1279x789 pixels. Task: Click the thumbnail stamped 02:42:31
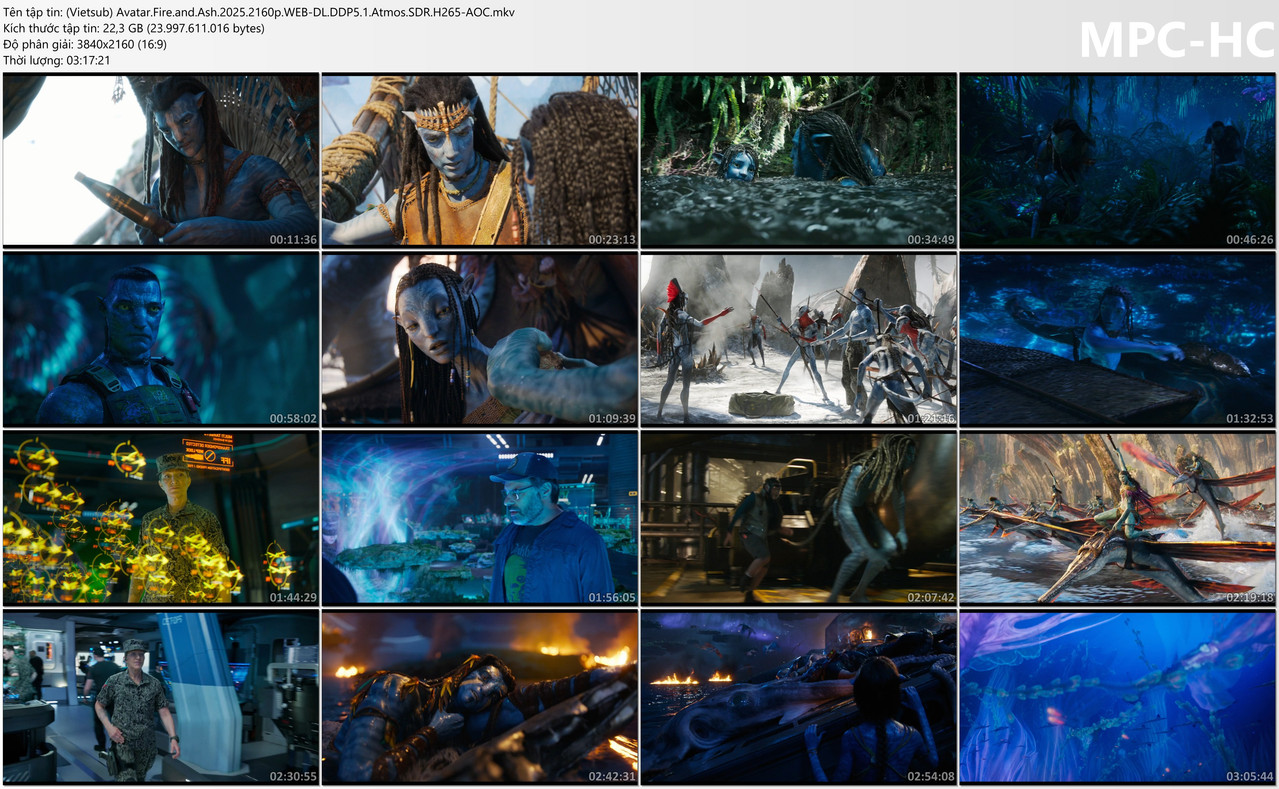click(x=480, y=697)
